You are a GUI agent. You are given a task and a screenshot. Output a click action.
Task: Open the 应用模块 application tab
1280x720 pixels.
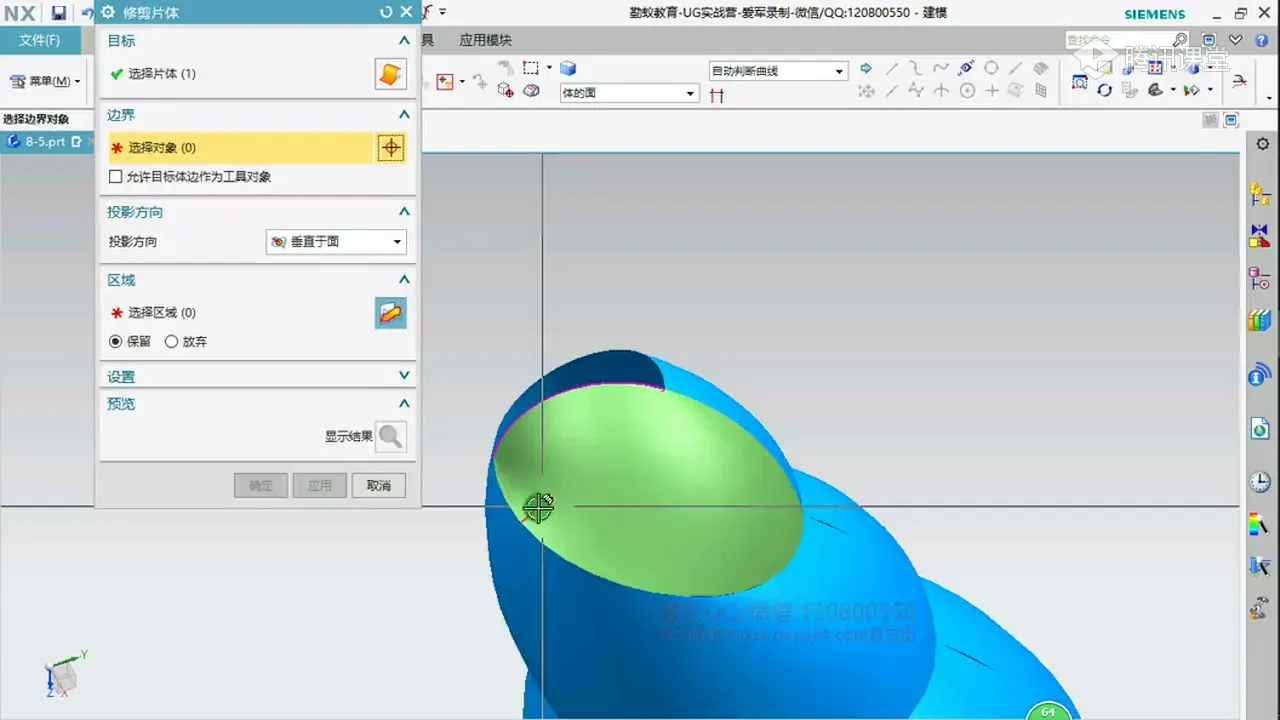click(485, 40)
